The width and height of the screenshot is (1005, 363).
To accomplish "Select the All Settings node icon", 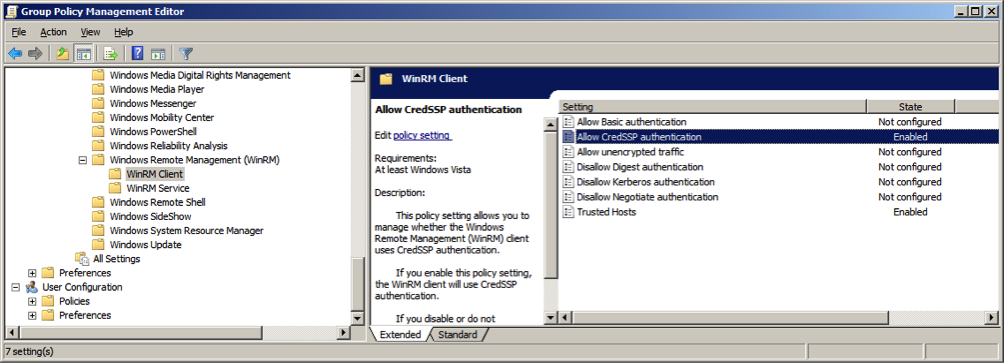I will [x=81, y=258].
